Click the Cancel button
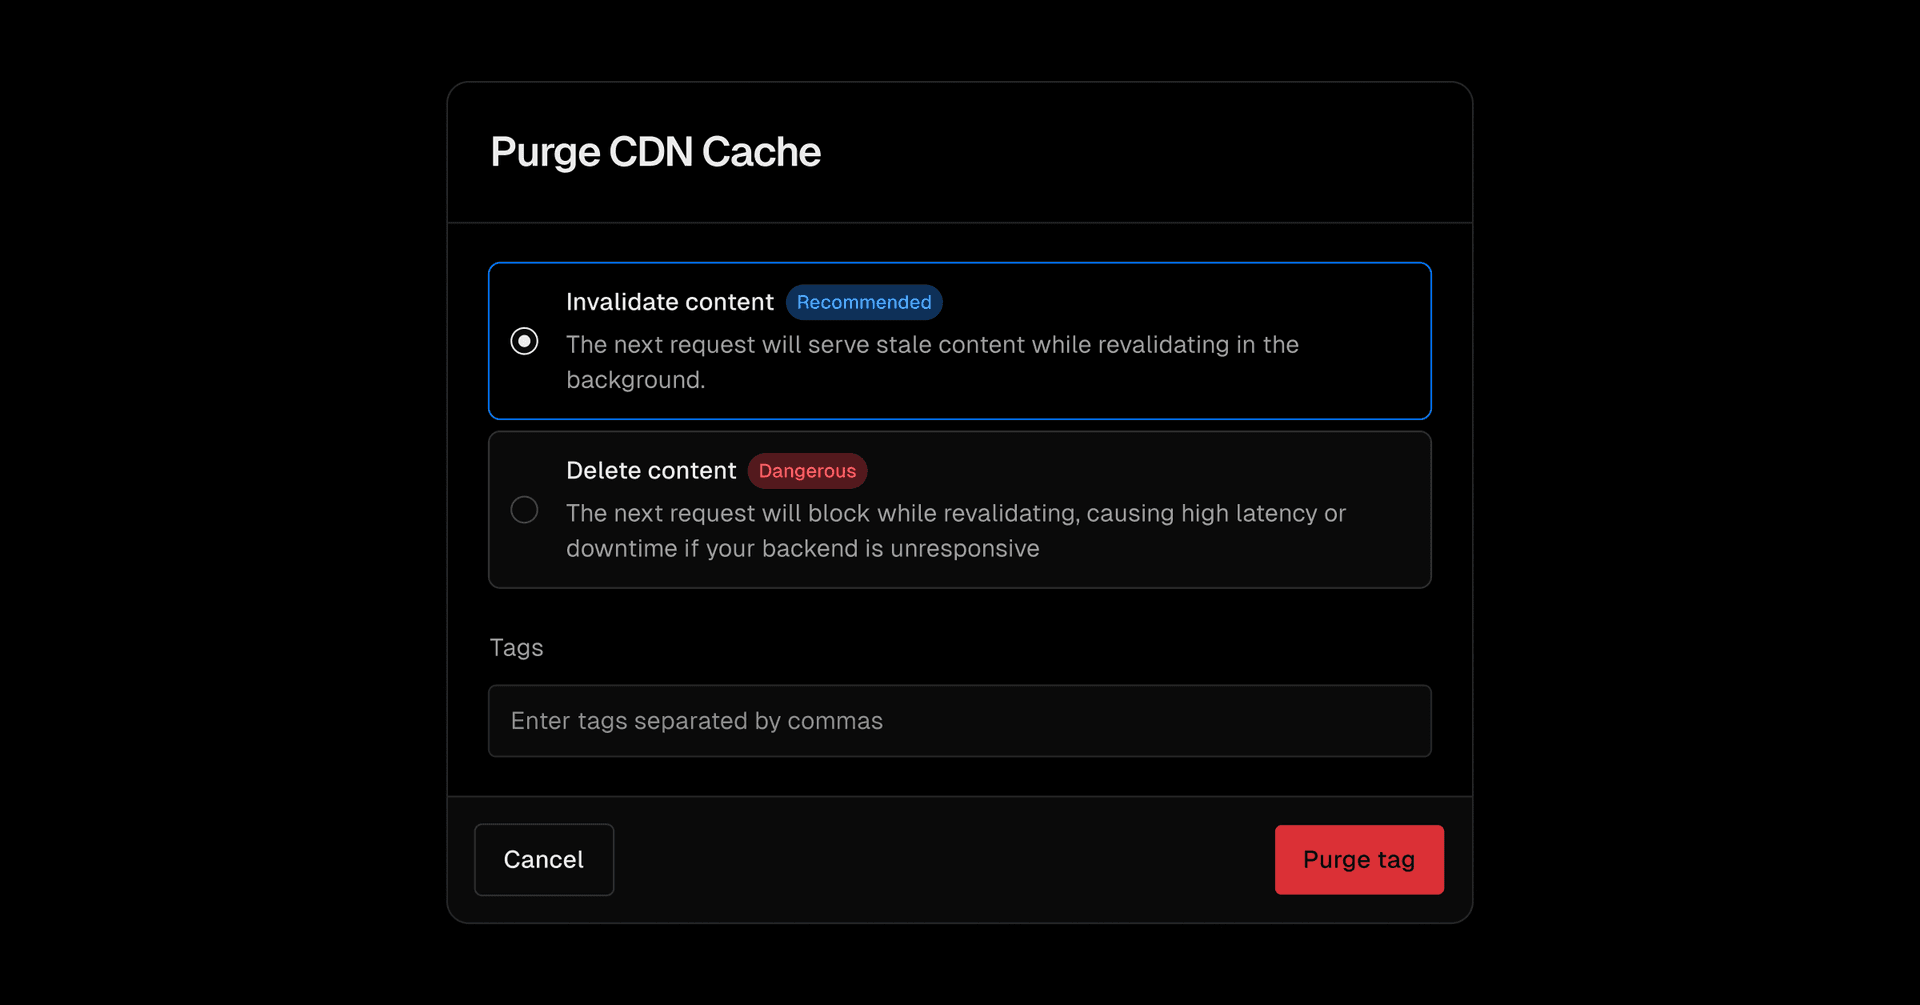The height and width of the screenshot is (1005, 1920). point(544,860)
